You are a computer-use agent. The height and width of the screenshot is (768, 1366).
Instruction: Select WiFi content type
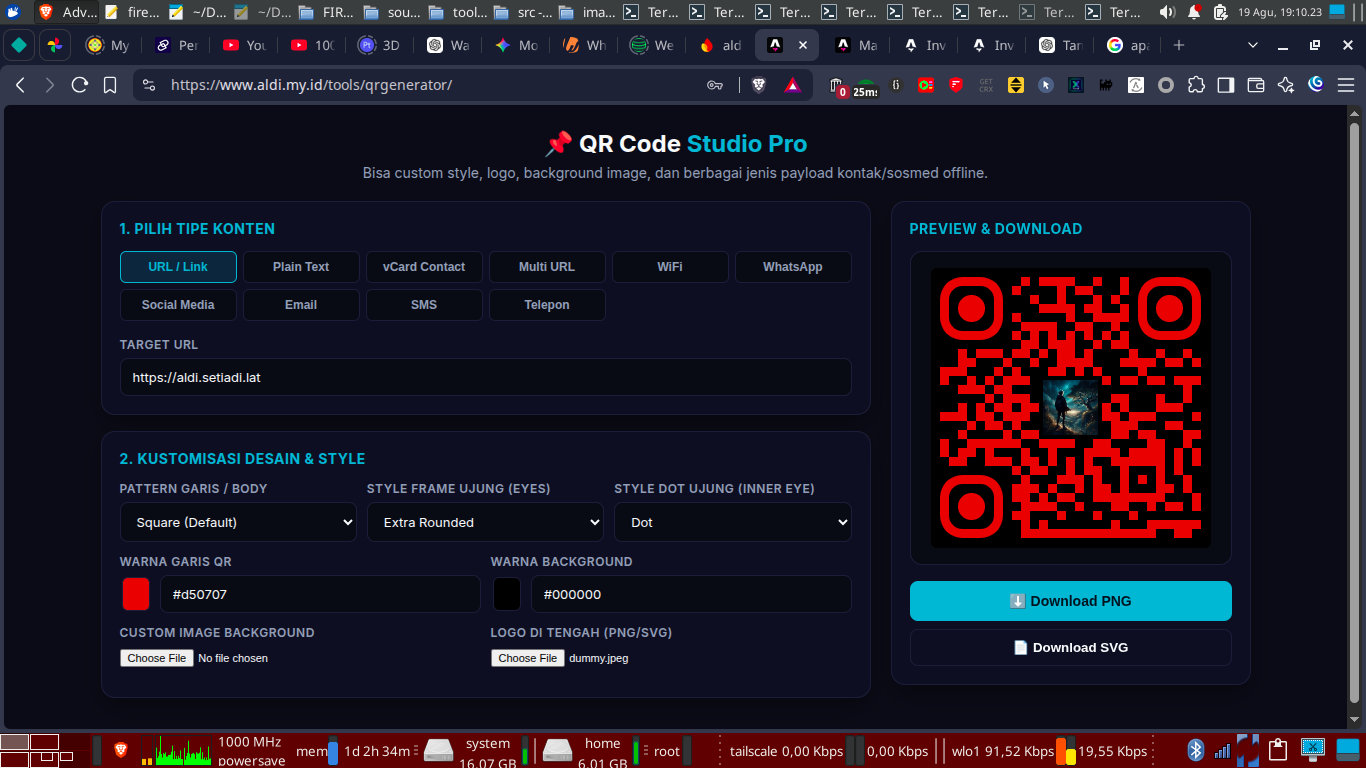pyautogui.click(x=670, y=267)
